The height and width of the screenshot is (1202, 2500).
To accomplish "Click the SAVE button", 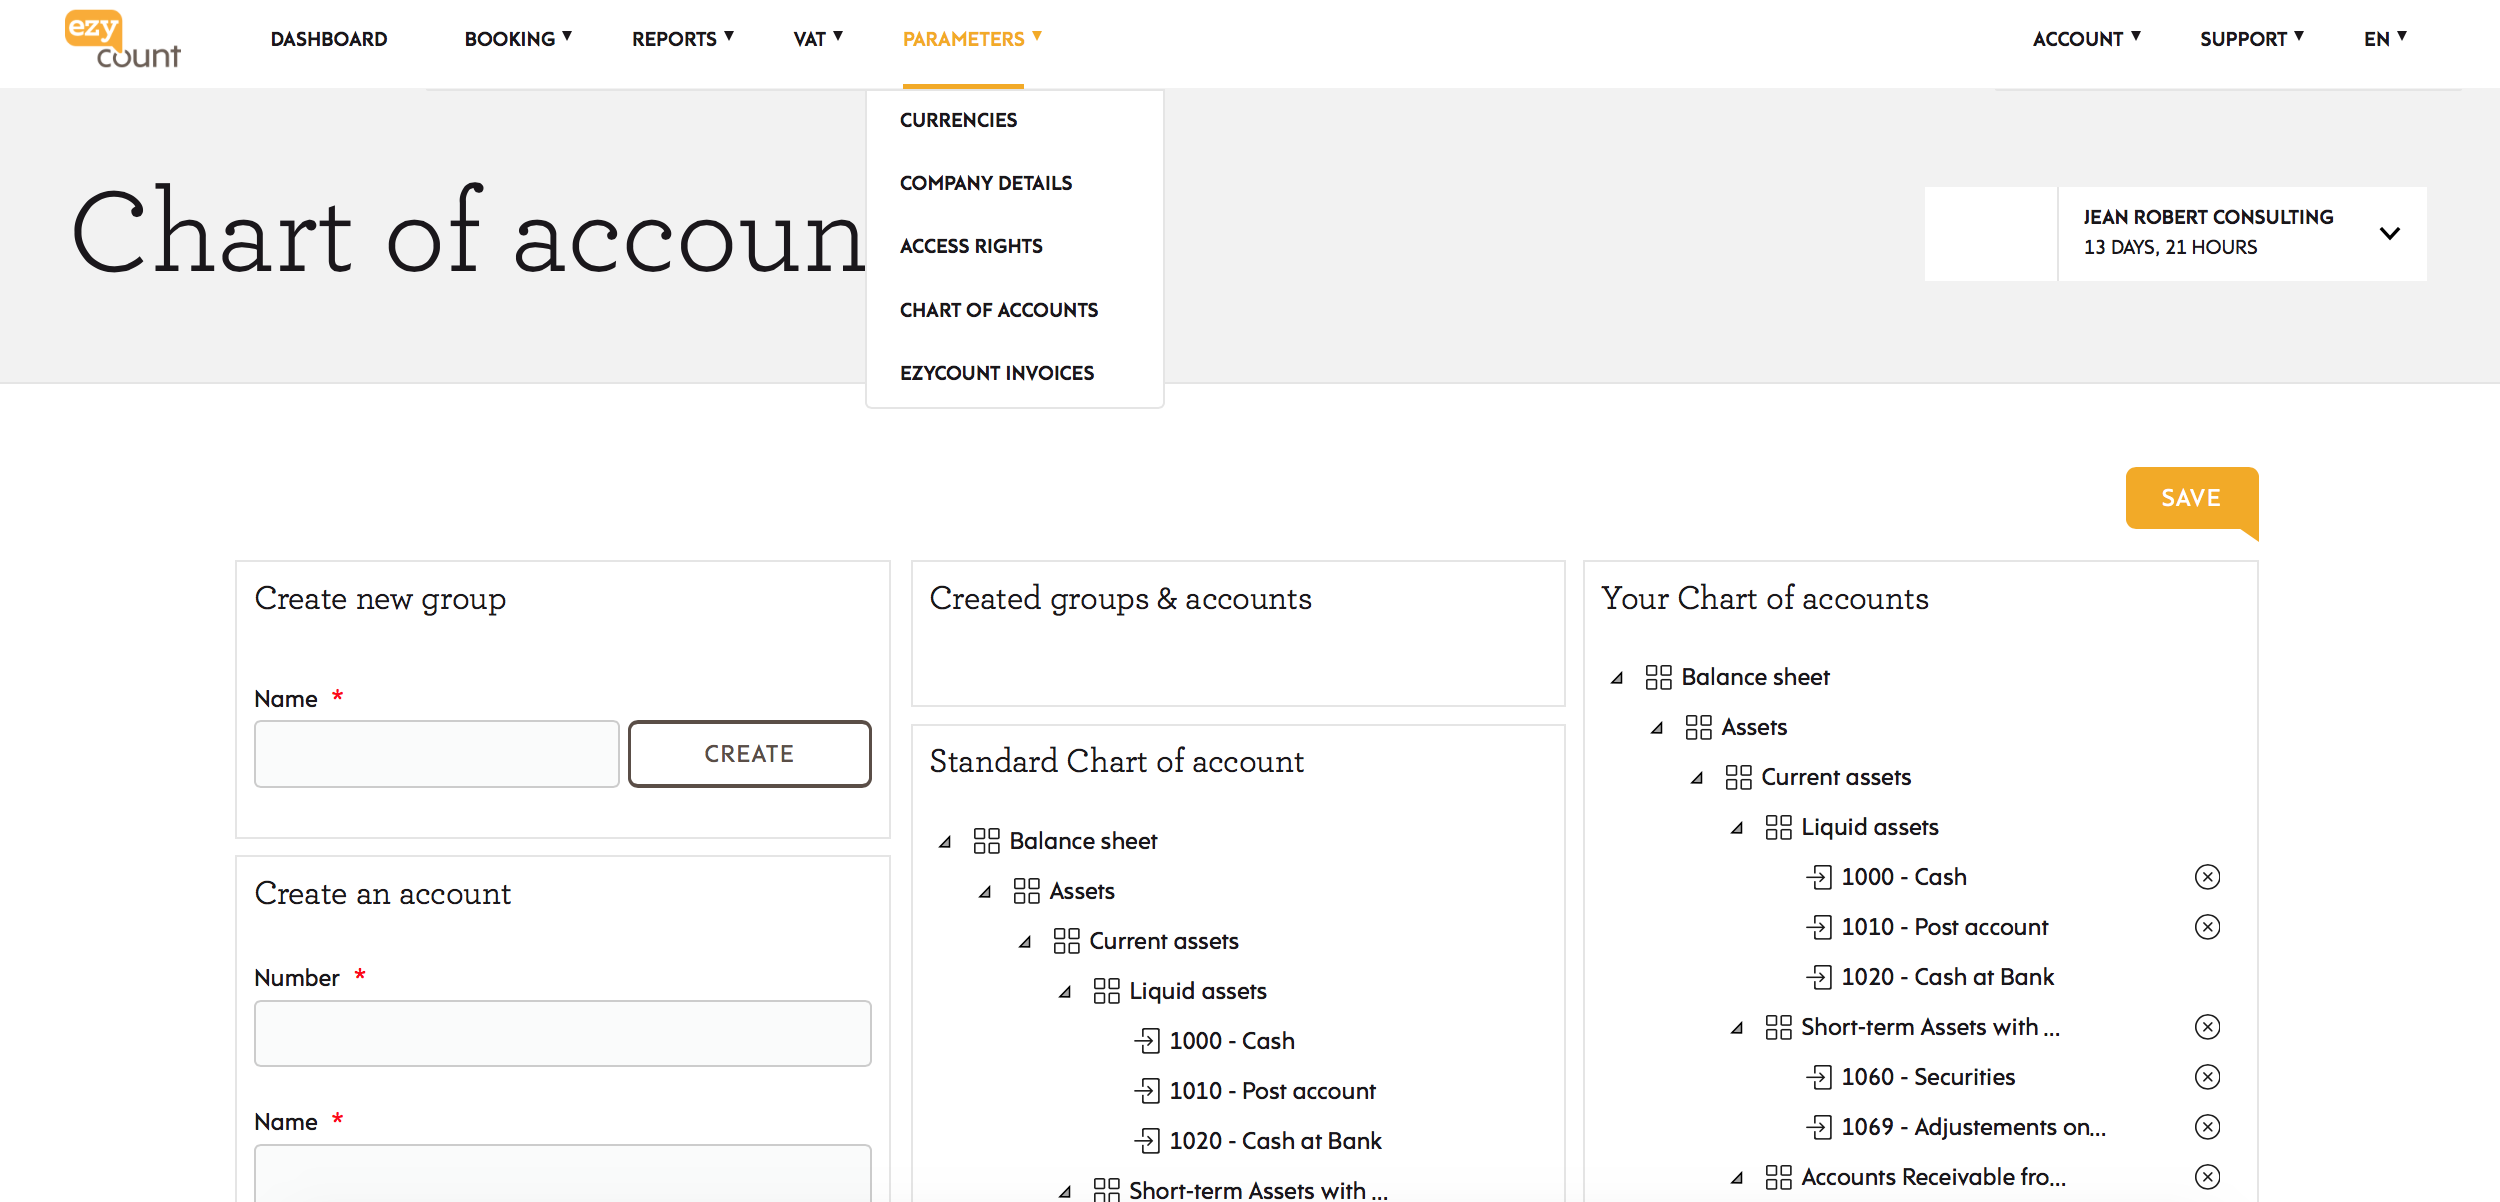I will coord(2190,497).
